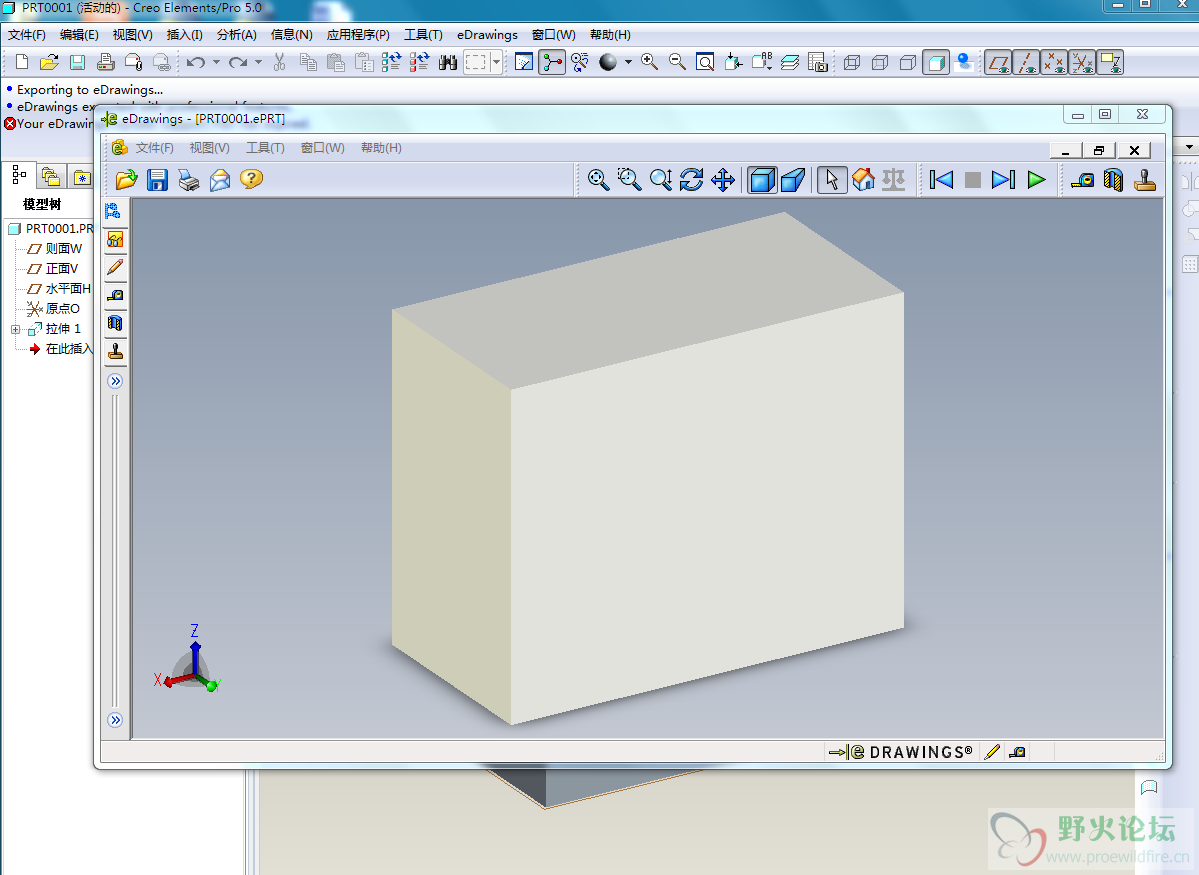
Task: Open Creo 分析(A) menu
Action: click(236, 34)
